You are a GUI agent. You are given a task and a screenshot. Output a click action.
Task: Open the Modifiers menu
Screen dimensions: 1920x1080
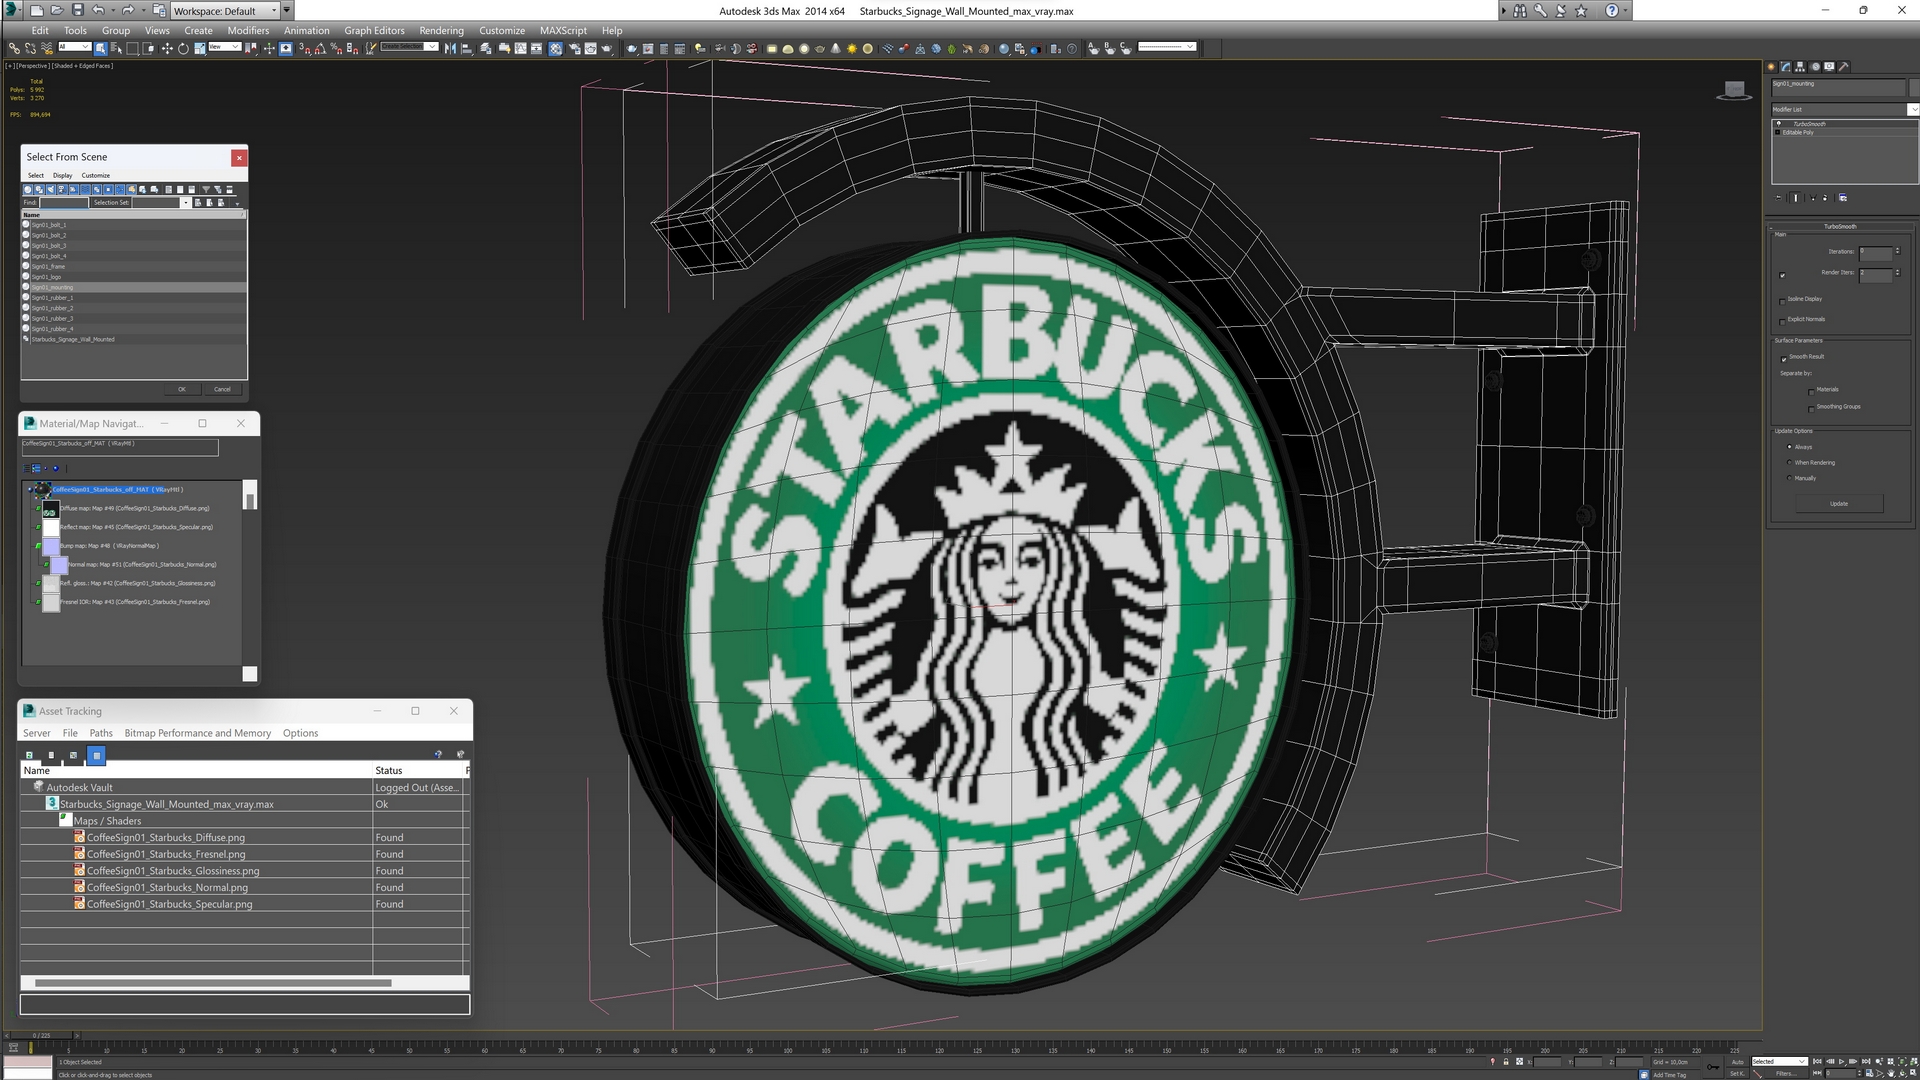(x=248, y=30)
